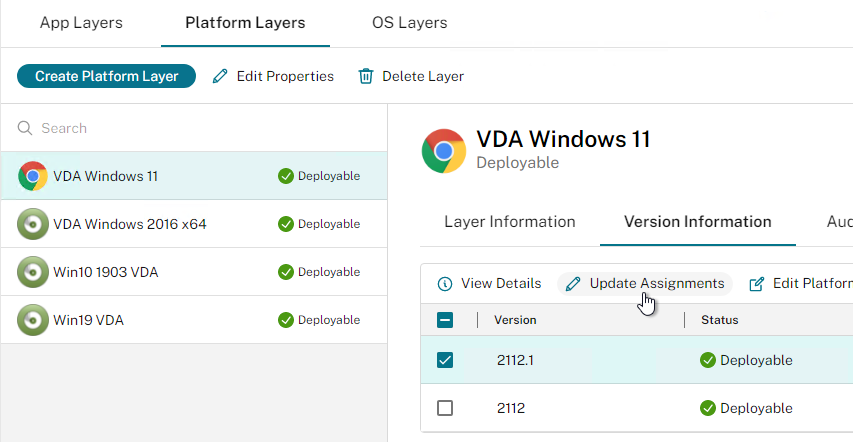Select the Version Information tab
This screenshot has width=853, height=442.
click(697, 222)
